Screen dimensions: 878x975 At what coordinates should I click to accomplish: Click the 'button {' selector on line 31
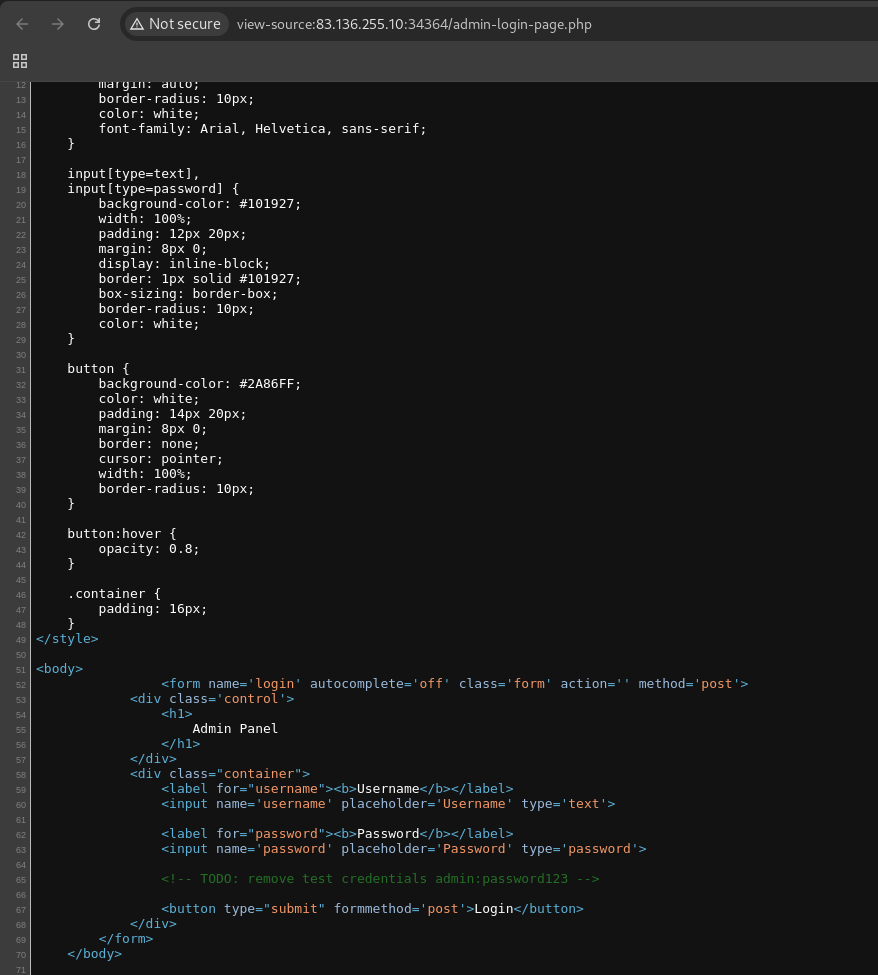coord(98,369)
